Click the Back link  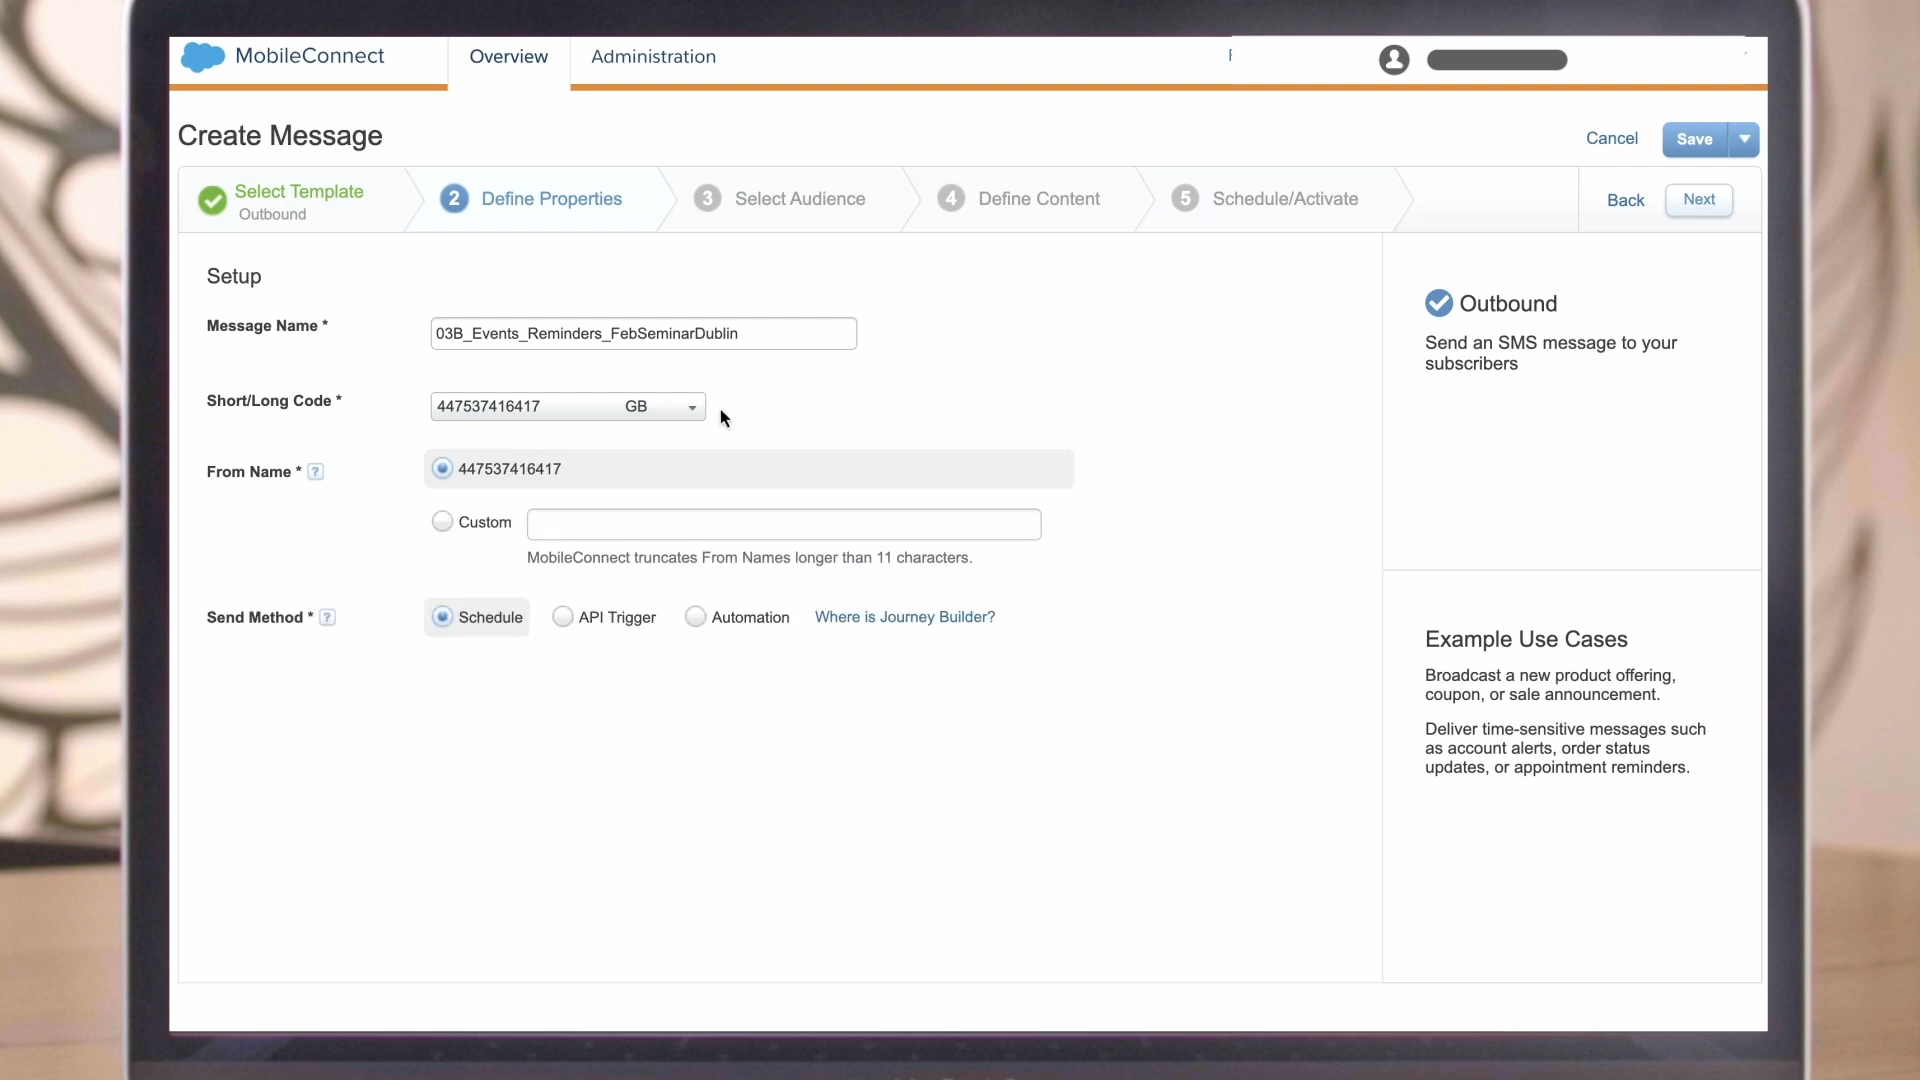coord(1625,201)
